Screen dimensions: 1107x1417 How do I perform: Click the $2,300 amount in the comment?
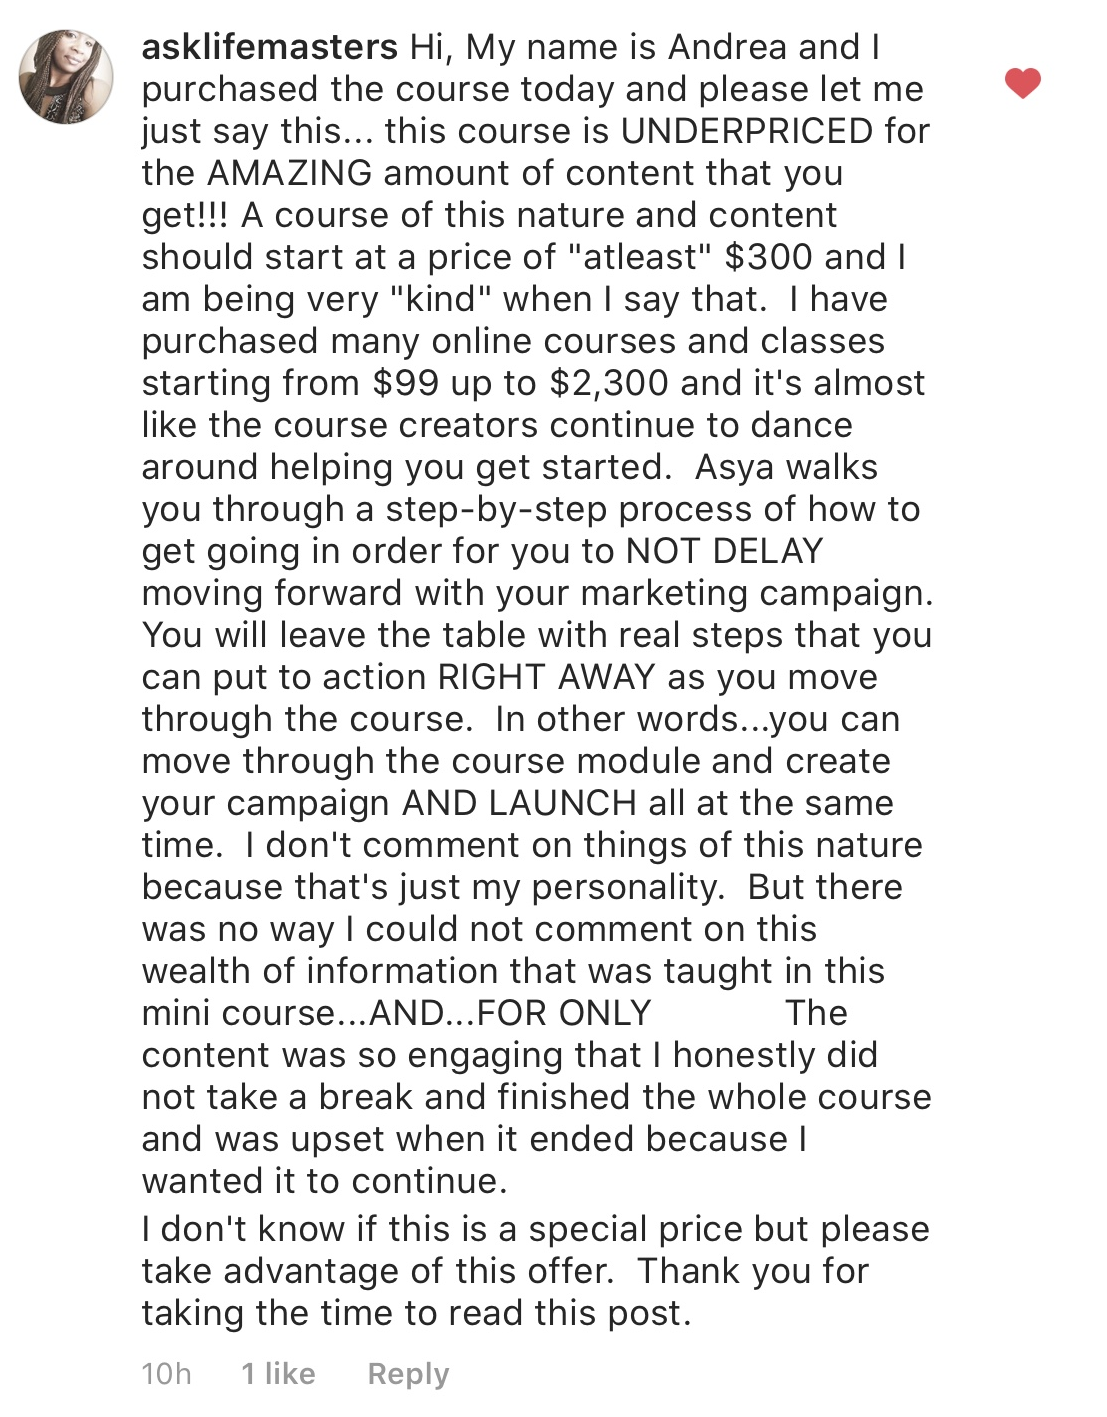(613, 383)
